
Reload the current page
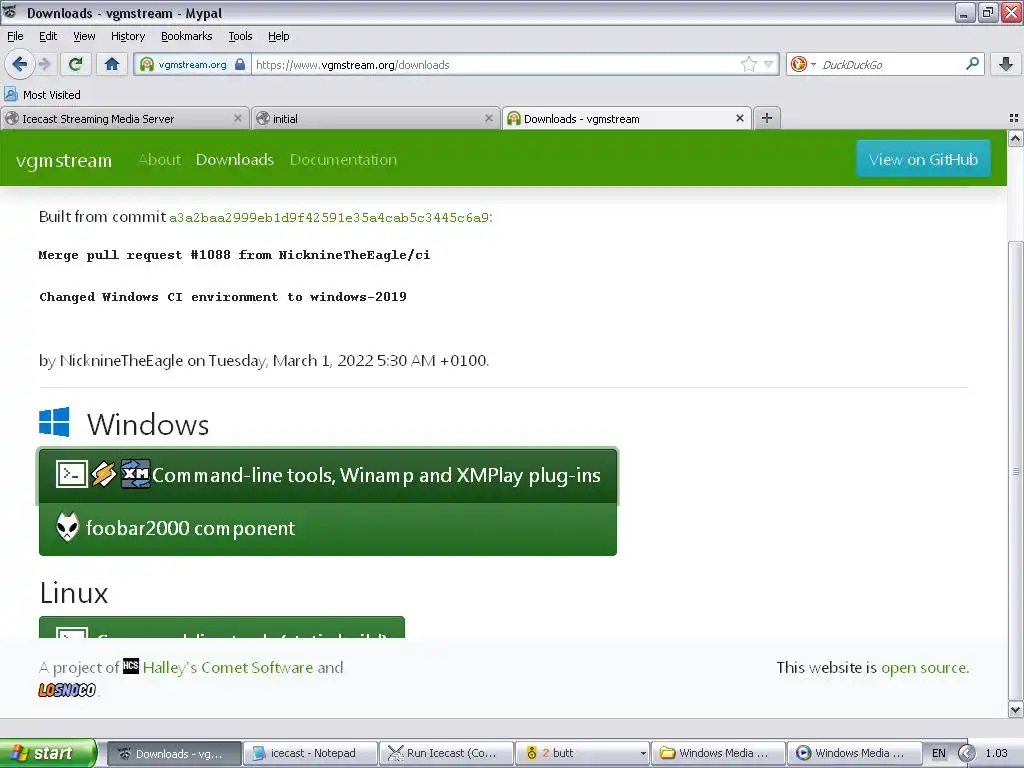click(75, 64)
